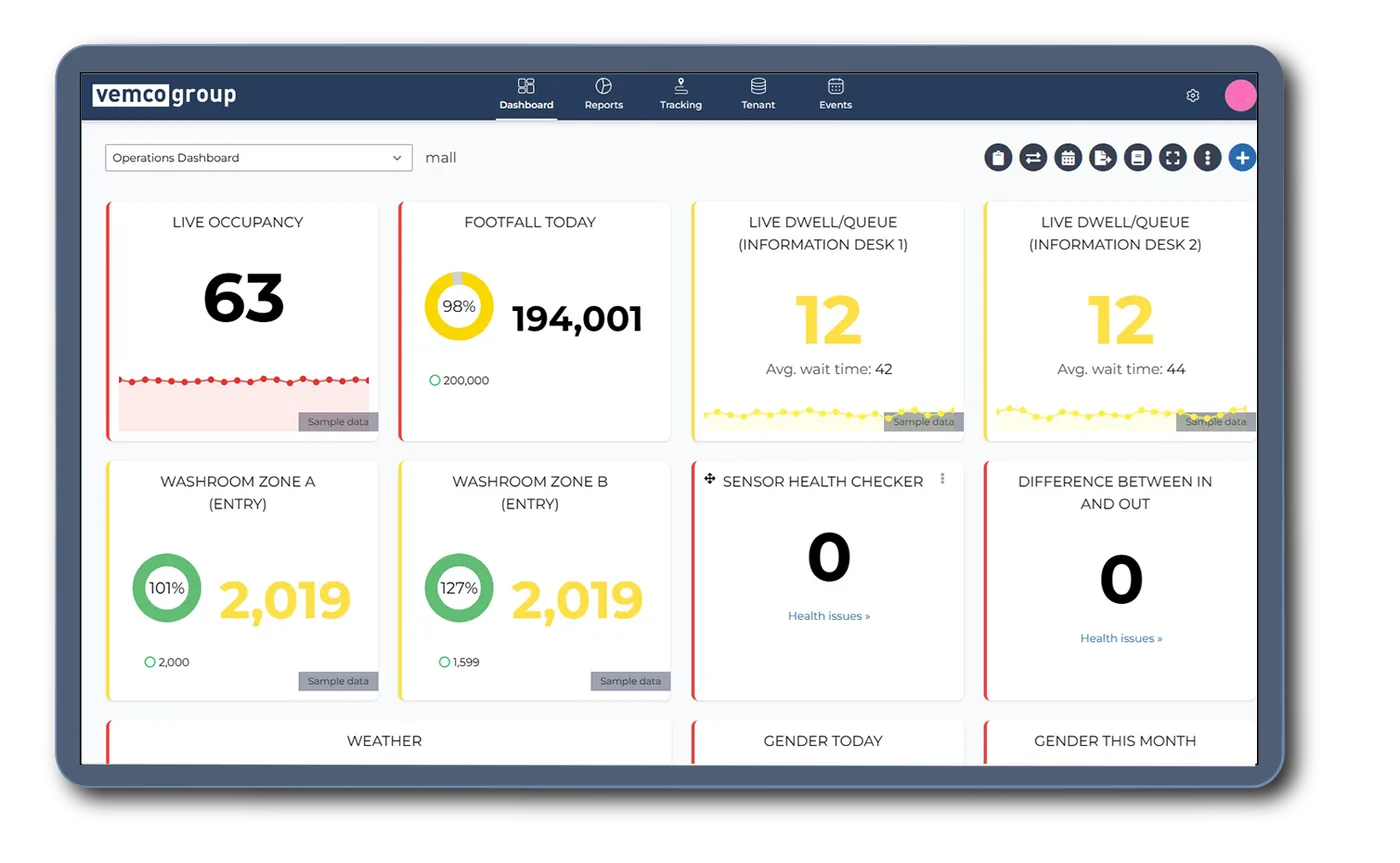Open the Dashboard tab

coord(527,94)
